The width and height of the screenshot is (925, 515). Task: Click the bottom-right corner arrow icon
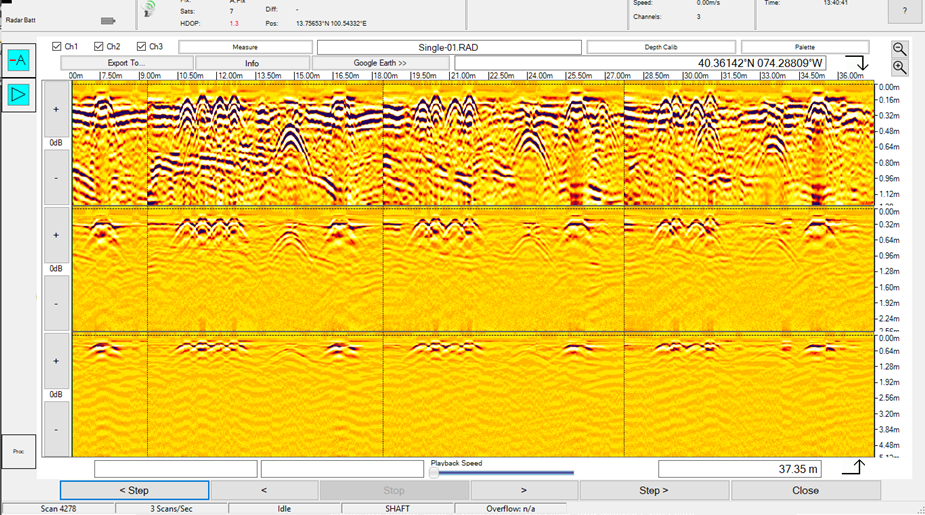point(852,468)
